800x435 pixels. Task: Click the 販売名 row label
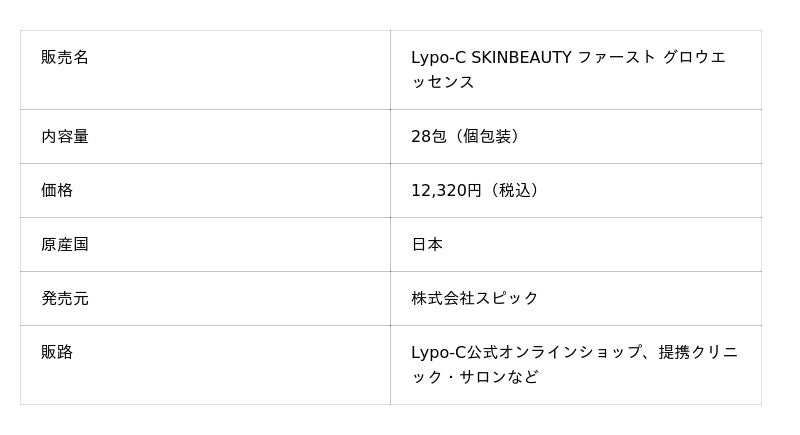[x=65, y=58]
